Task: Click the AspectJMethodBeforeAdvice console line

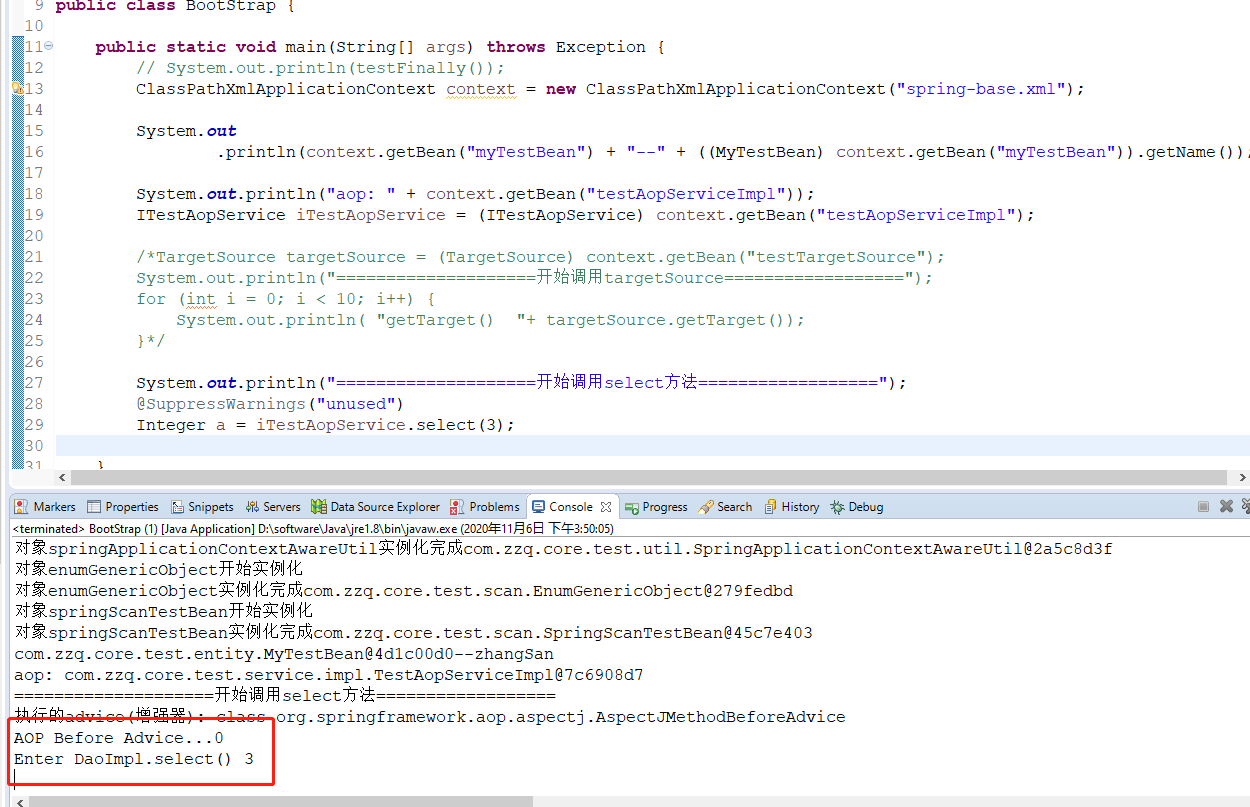Action: pos(429,717)
